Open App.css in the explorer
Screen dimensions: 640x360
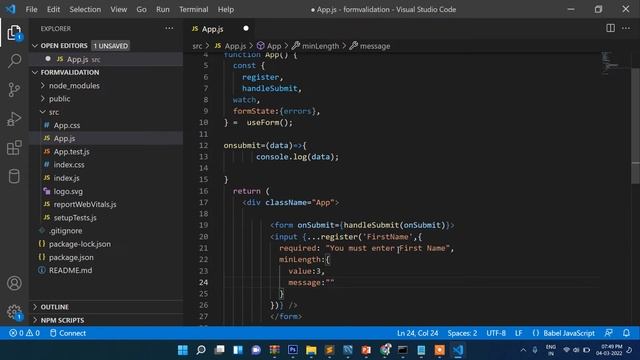106,125
